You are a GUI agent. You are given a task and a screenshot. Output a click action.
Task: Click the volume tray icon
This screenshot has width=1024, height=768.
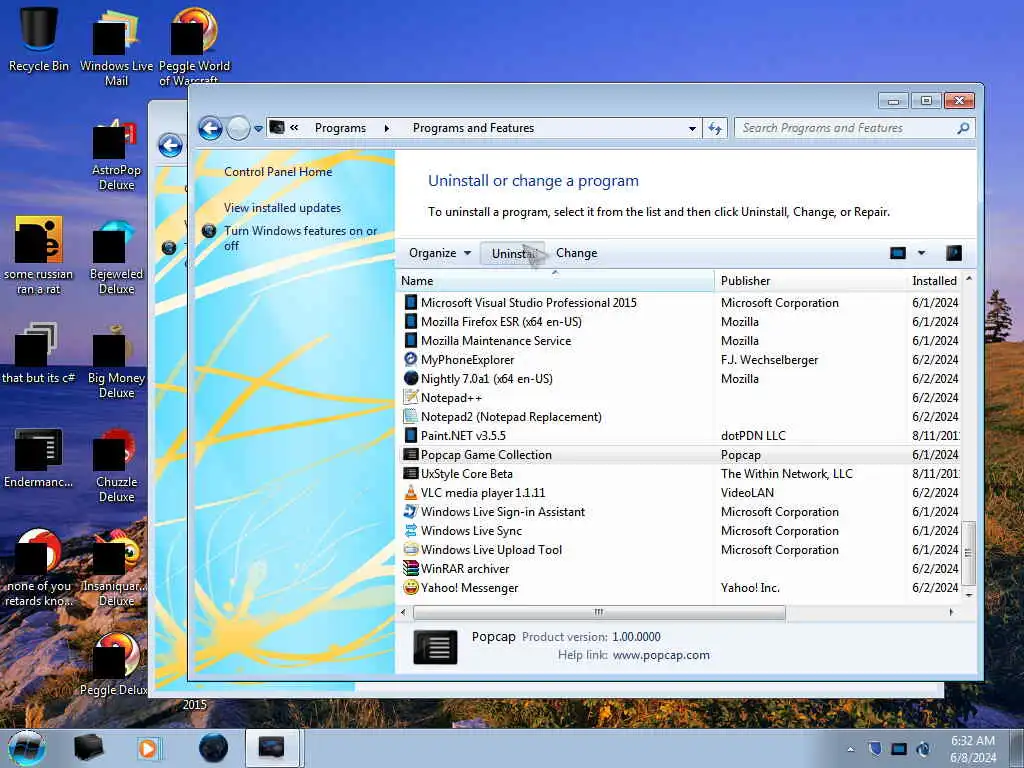tap(923, 749)
